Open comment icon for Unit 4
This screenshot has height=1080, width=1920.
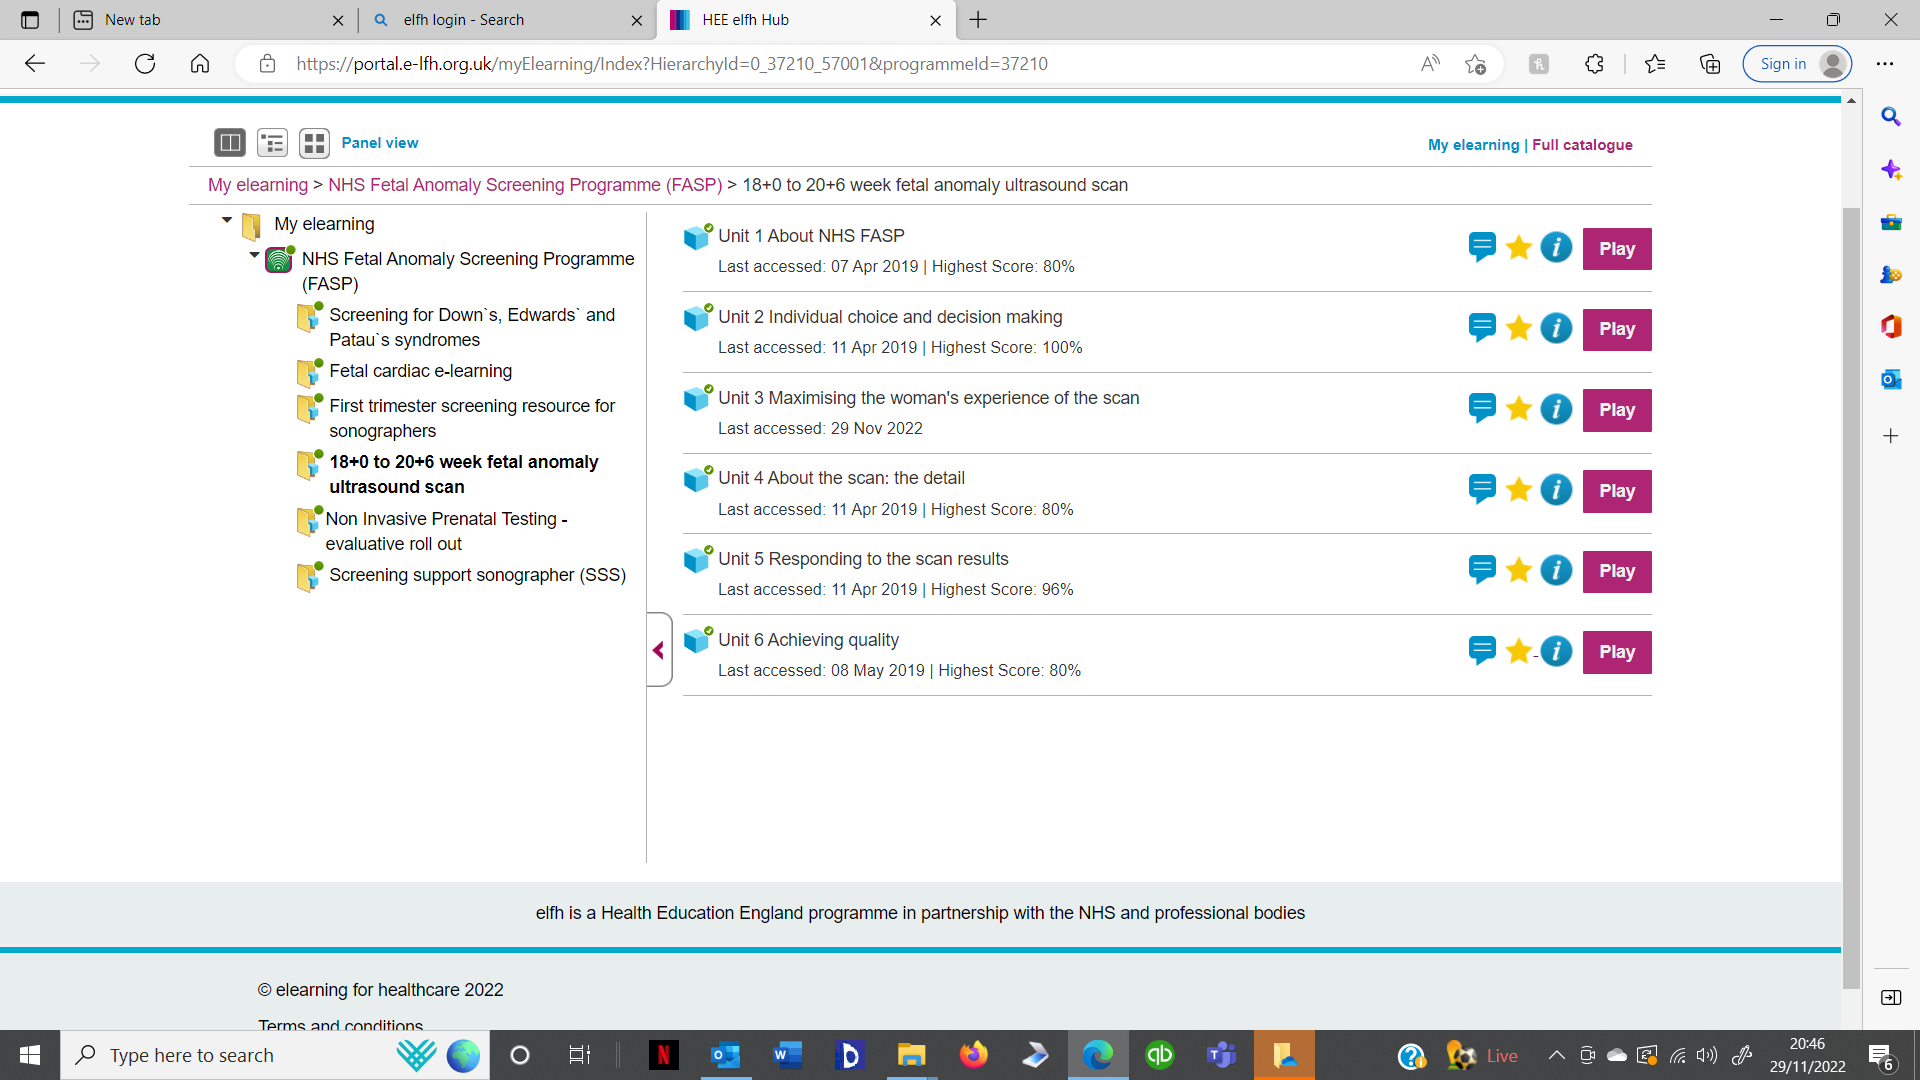pyautogui.click(x=1482, y=489)
